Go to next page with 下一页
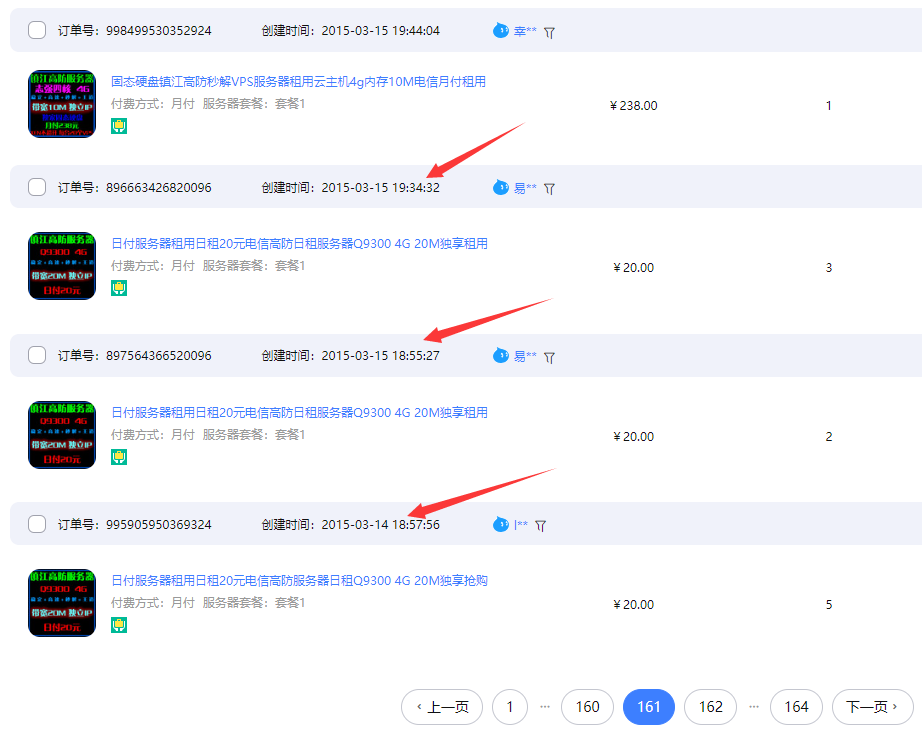 (x=872, y=707)
